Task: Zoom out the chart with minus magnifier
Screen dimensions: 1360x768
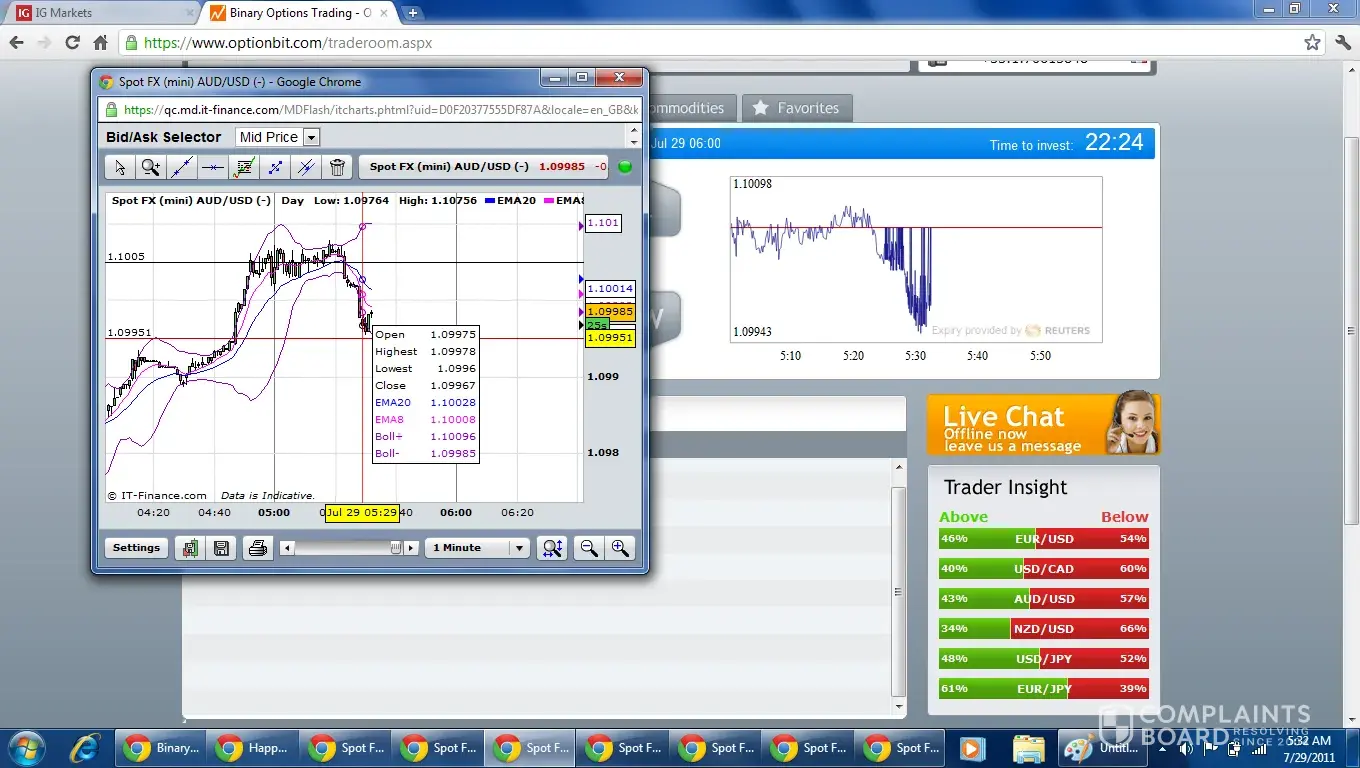Action: pos(589,548)
